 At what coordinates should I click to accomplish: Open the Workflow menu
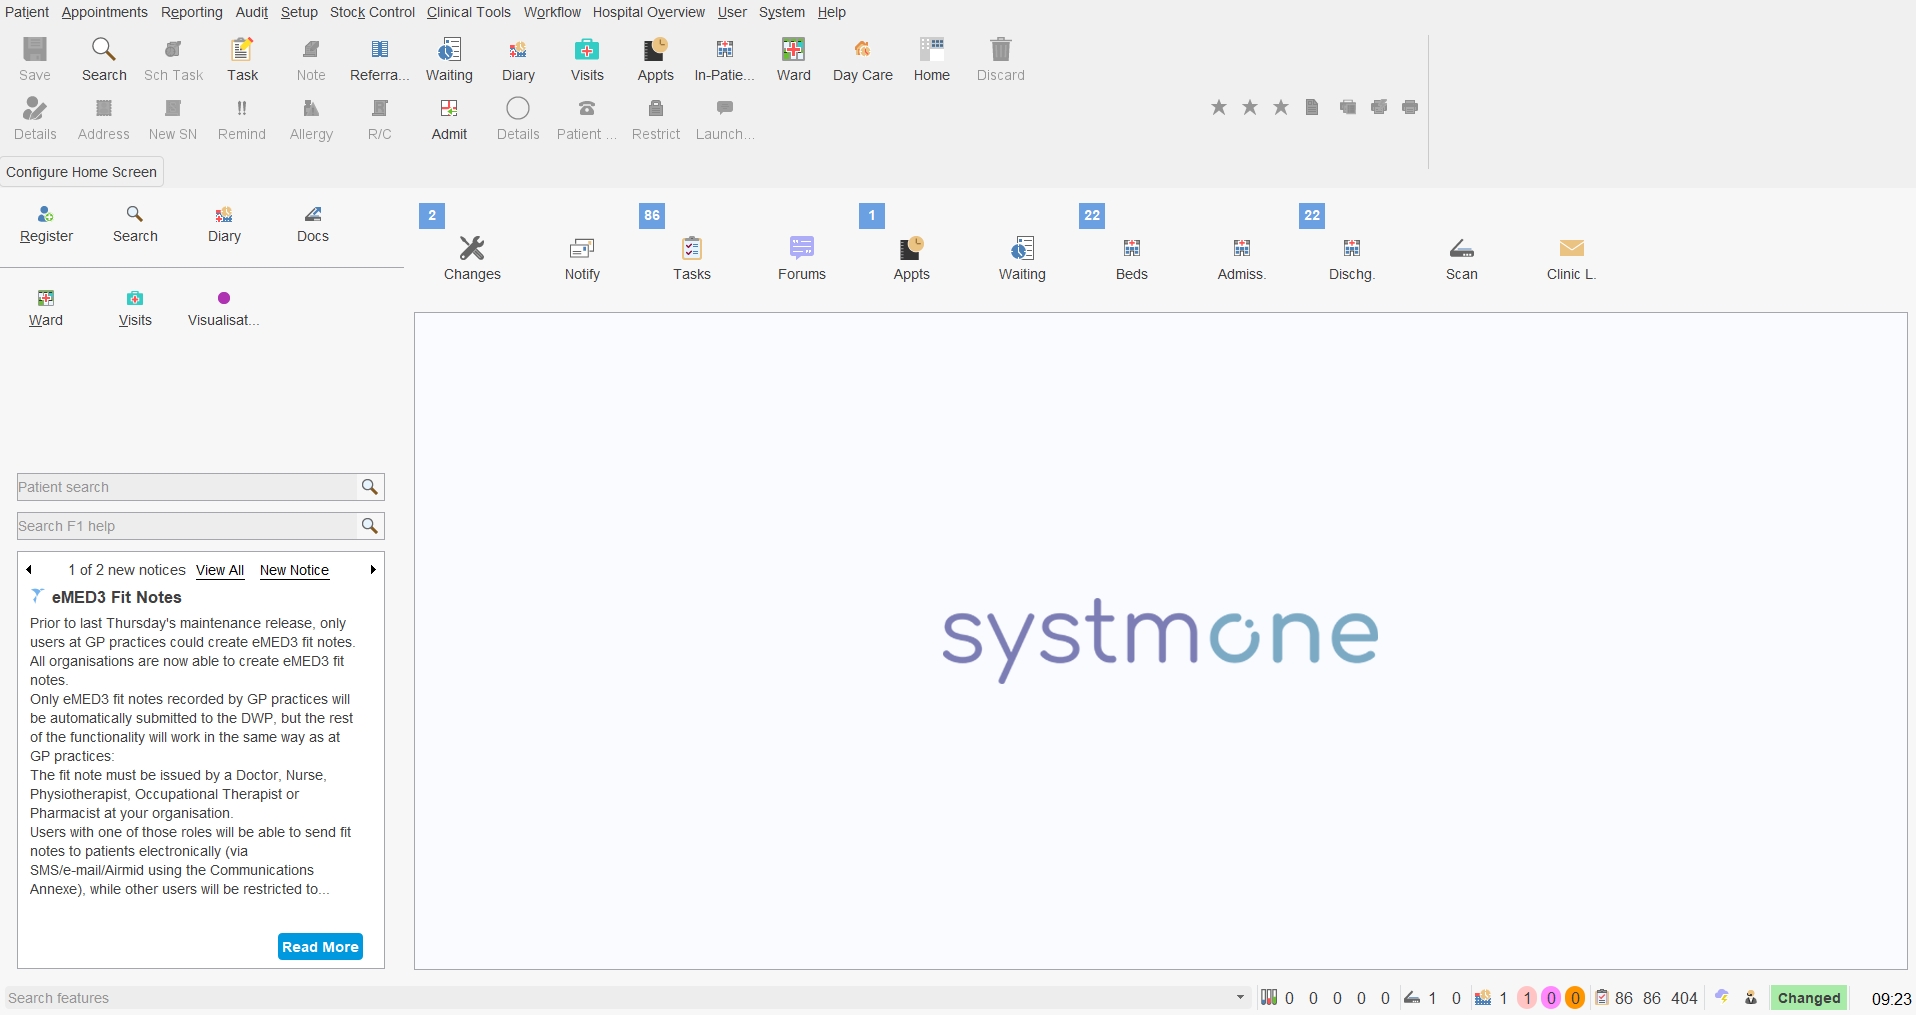point(552,12)
